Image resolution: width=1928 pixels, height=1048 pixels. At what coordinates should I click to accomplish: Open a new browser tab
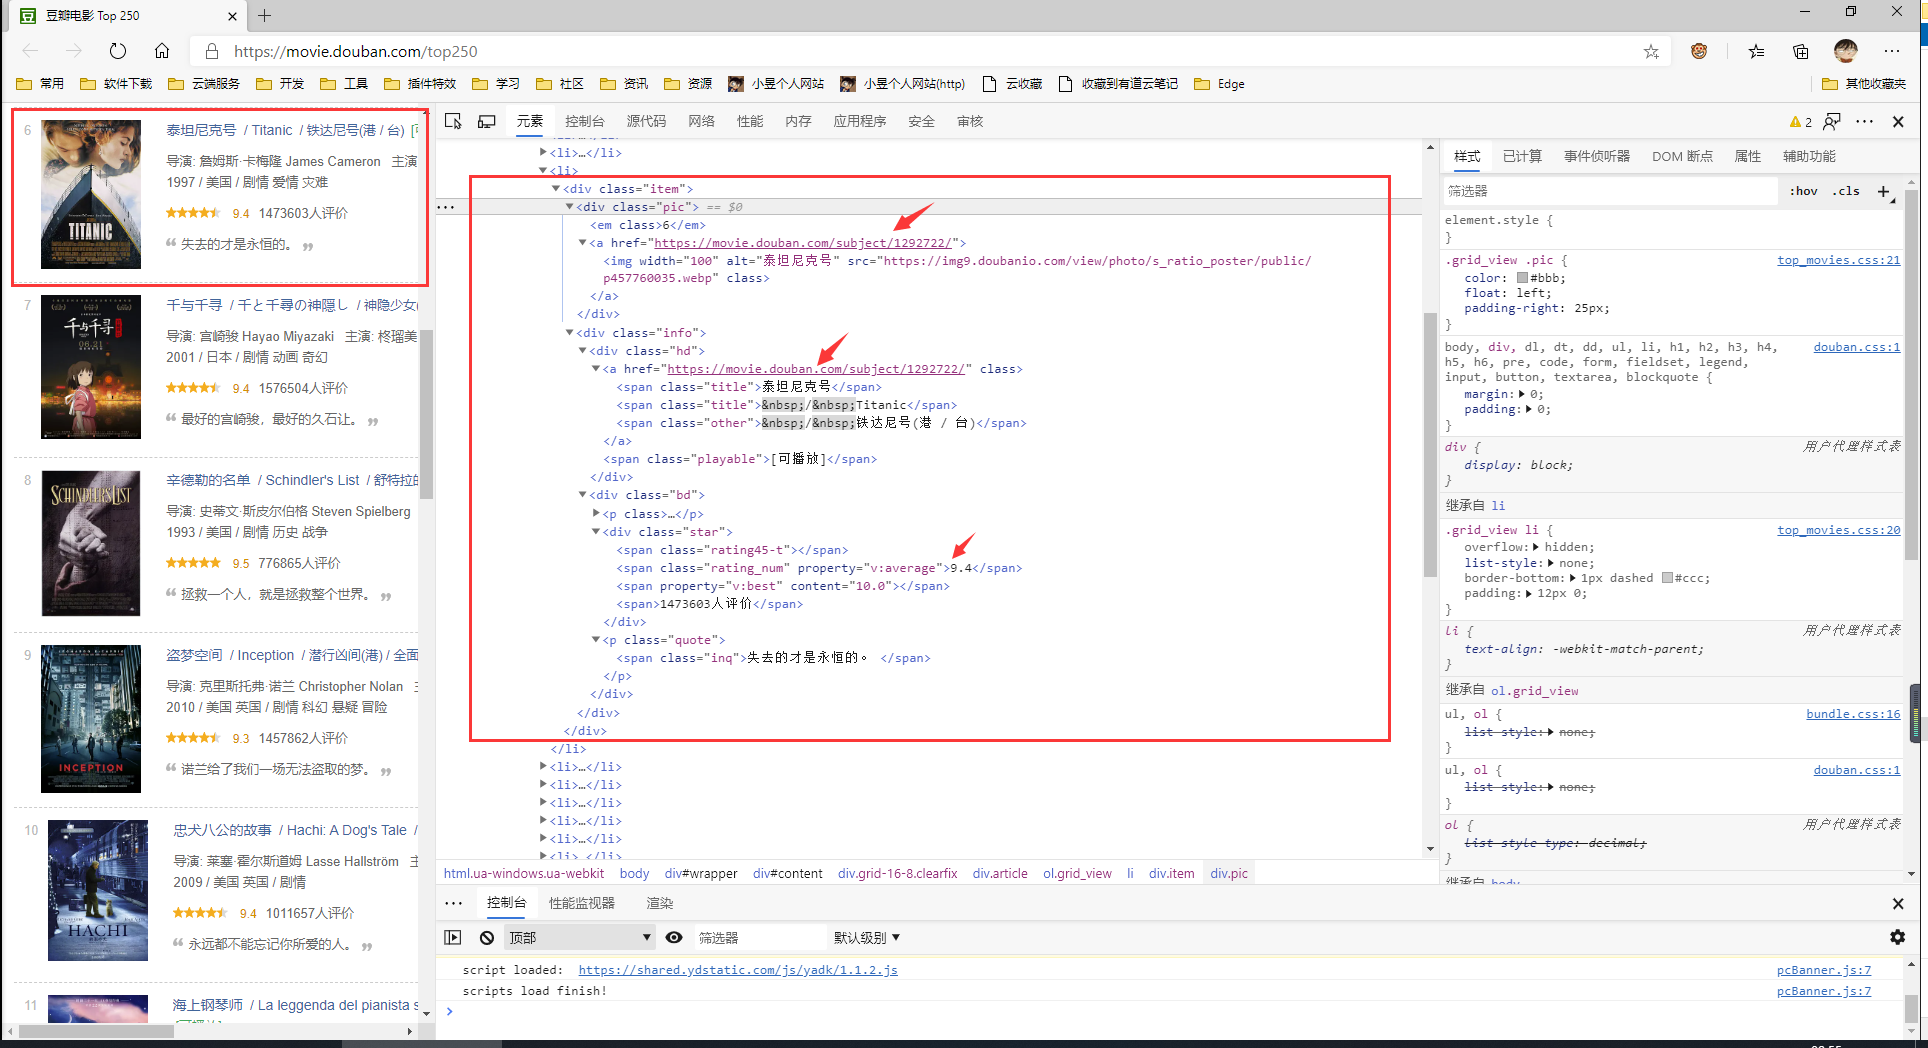tap(264, 15)
